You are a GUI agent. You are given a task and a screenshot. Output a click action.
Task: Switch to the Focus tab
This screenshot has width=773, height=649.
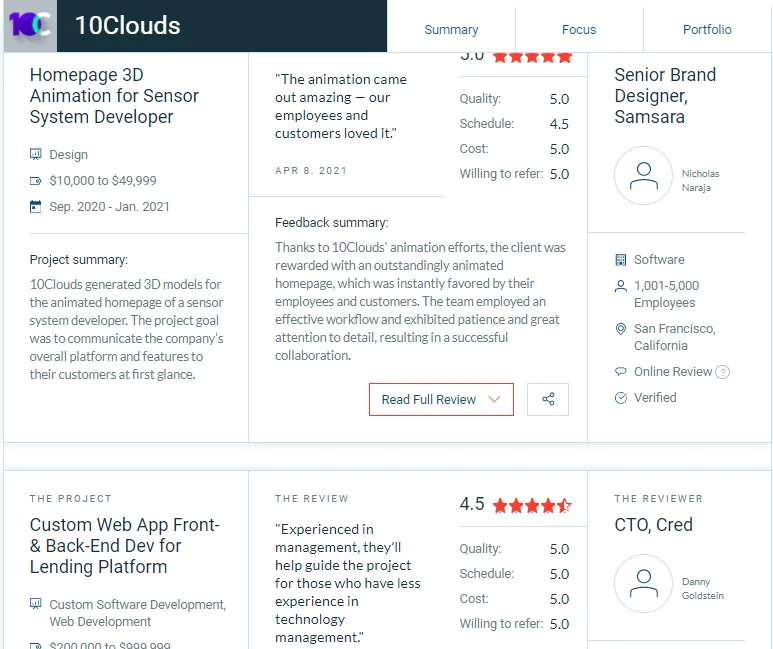(x=579, y=30)
